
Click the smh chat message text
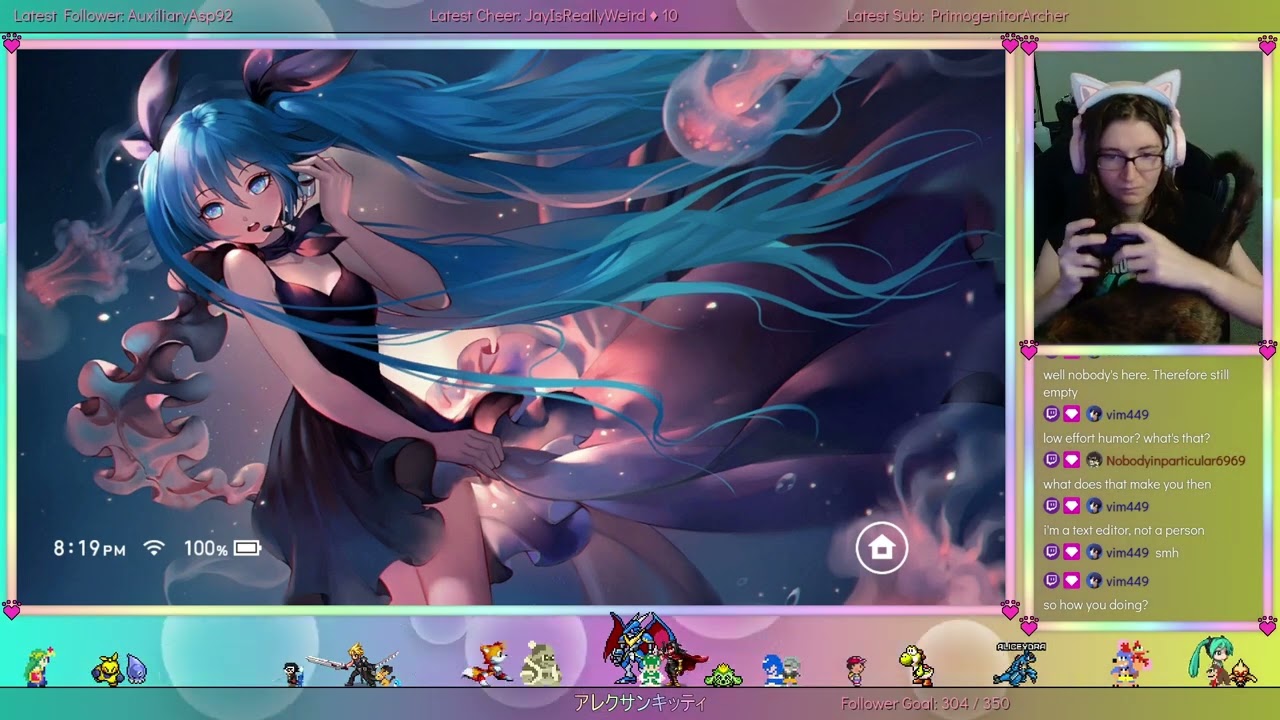click(1167, 553)
